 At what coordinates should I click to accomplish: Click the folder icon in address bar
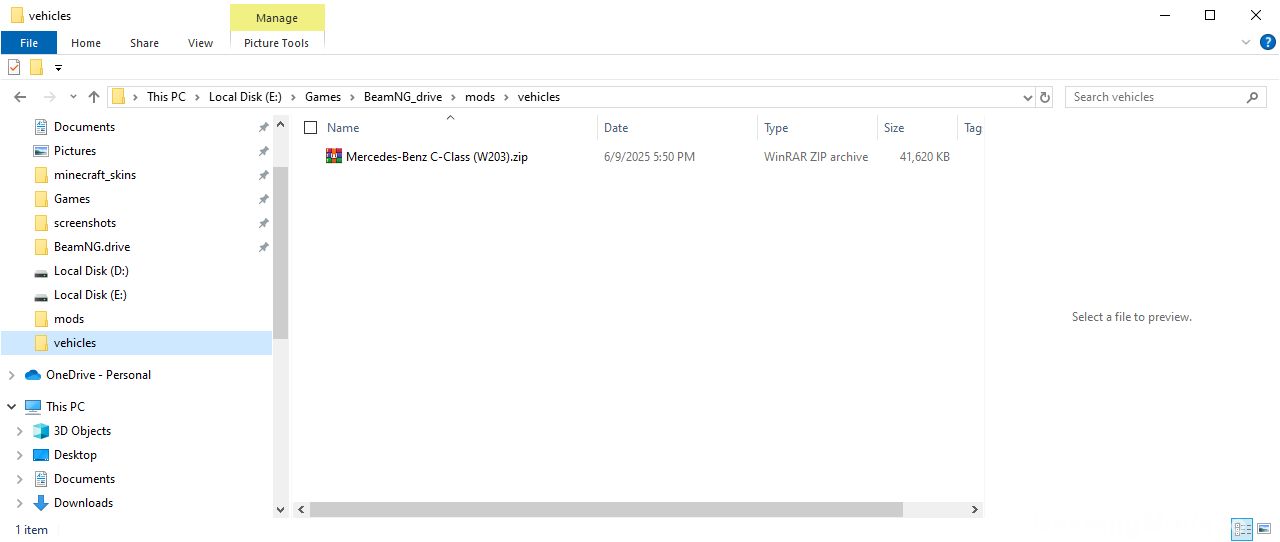click(119, 97)
